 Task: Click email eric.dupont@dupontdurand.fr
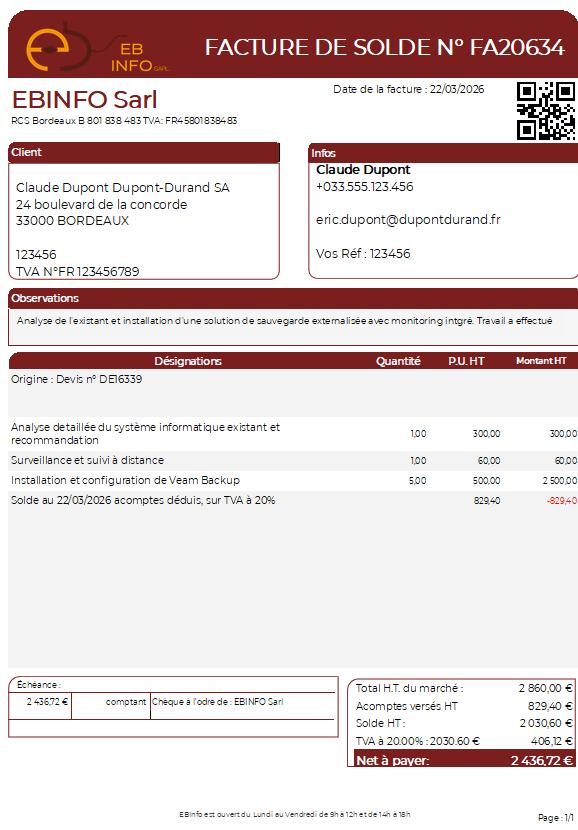(408, 220)
